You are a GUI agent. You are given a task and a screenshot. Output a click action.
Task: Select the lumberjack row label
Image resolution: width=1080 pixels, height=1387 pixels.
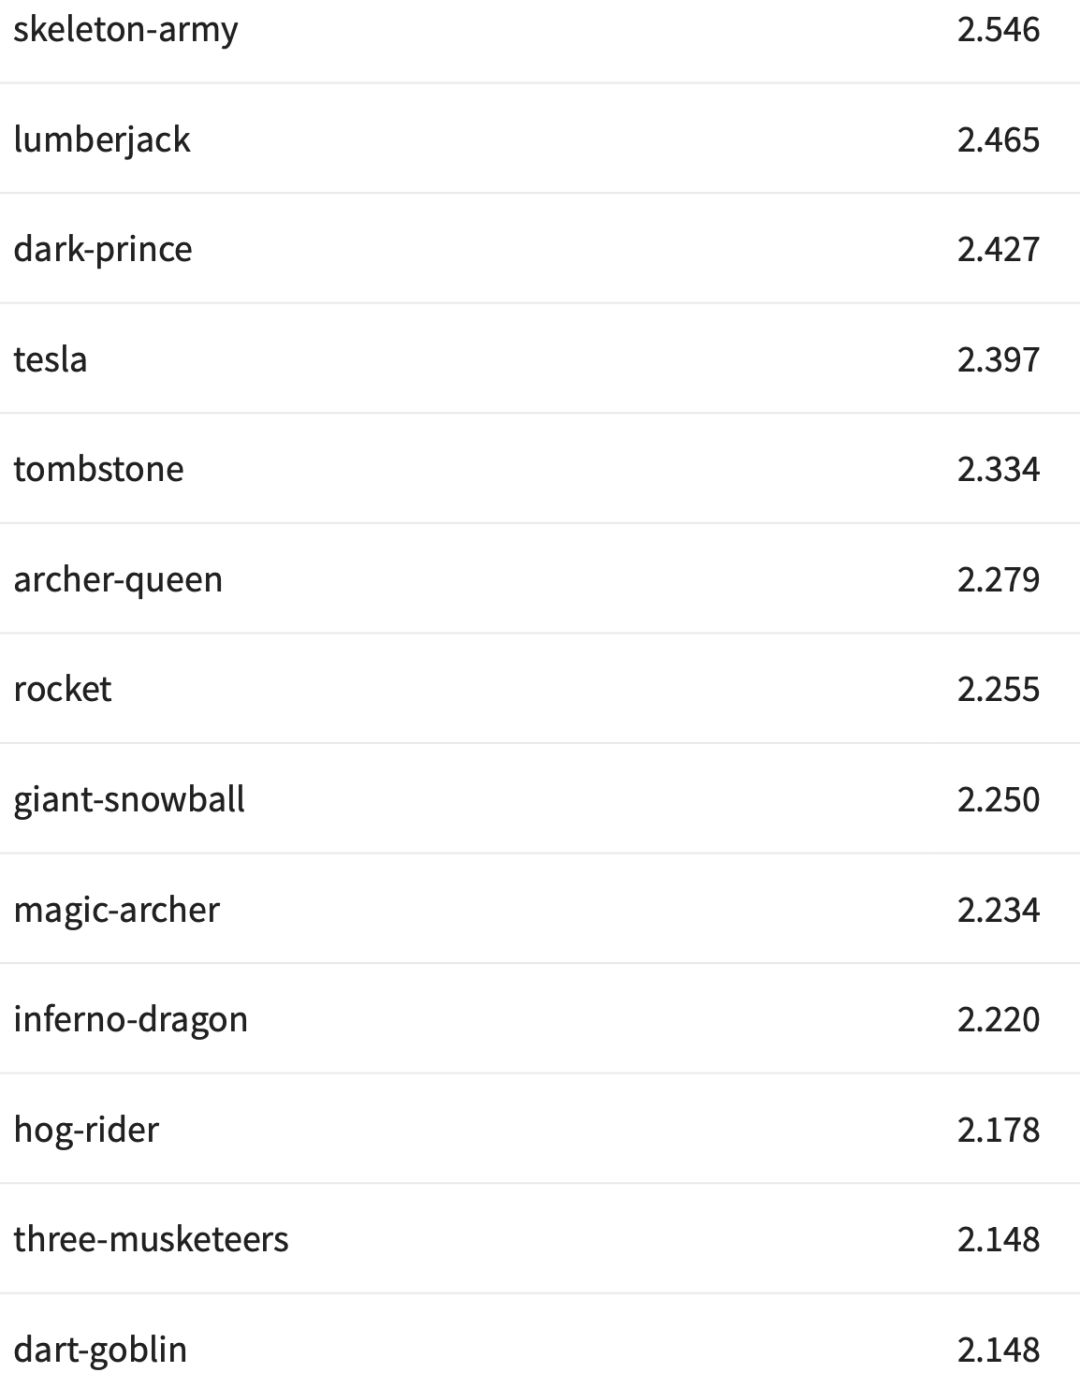101,139
